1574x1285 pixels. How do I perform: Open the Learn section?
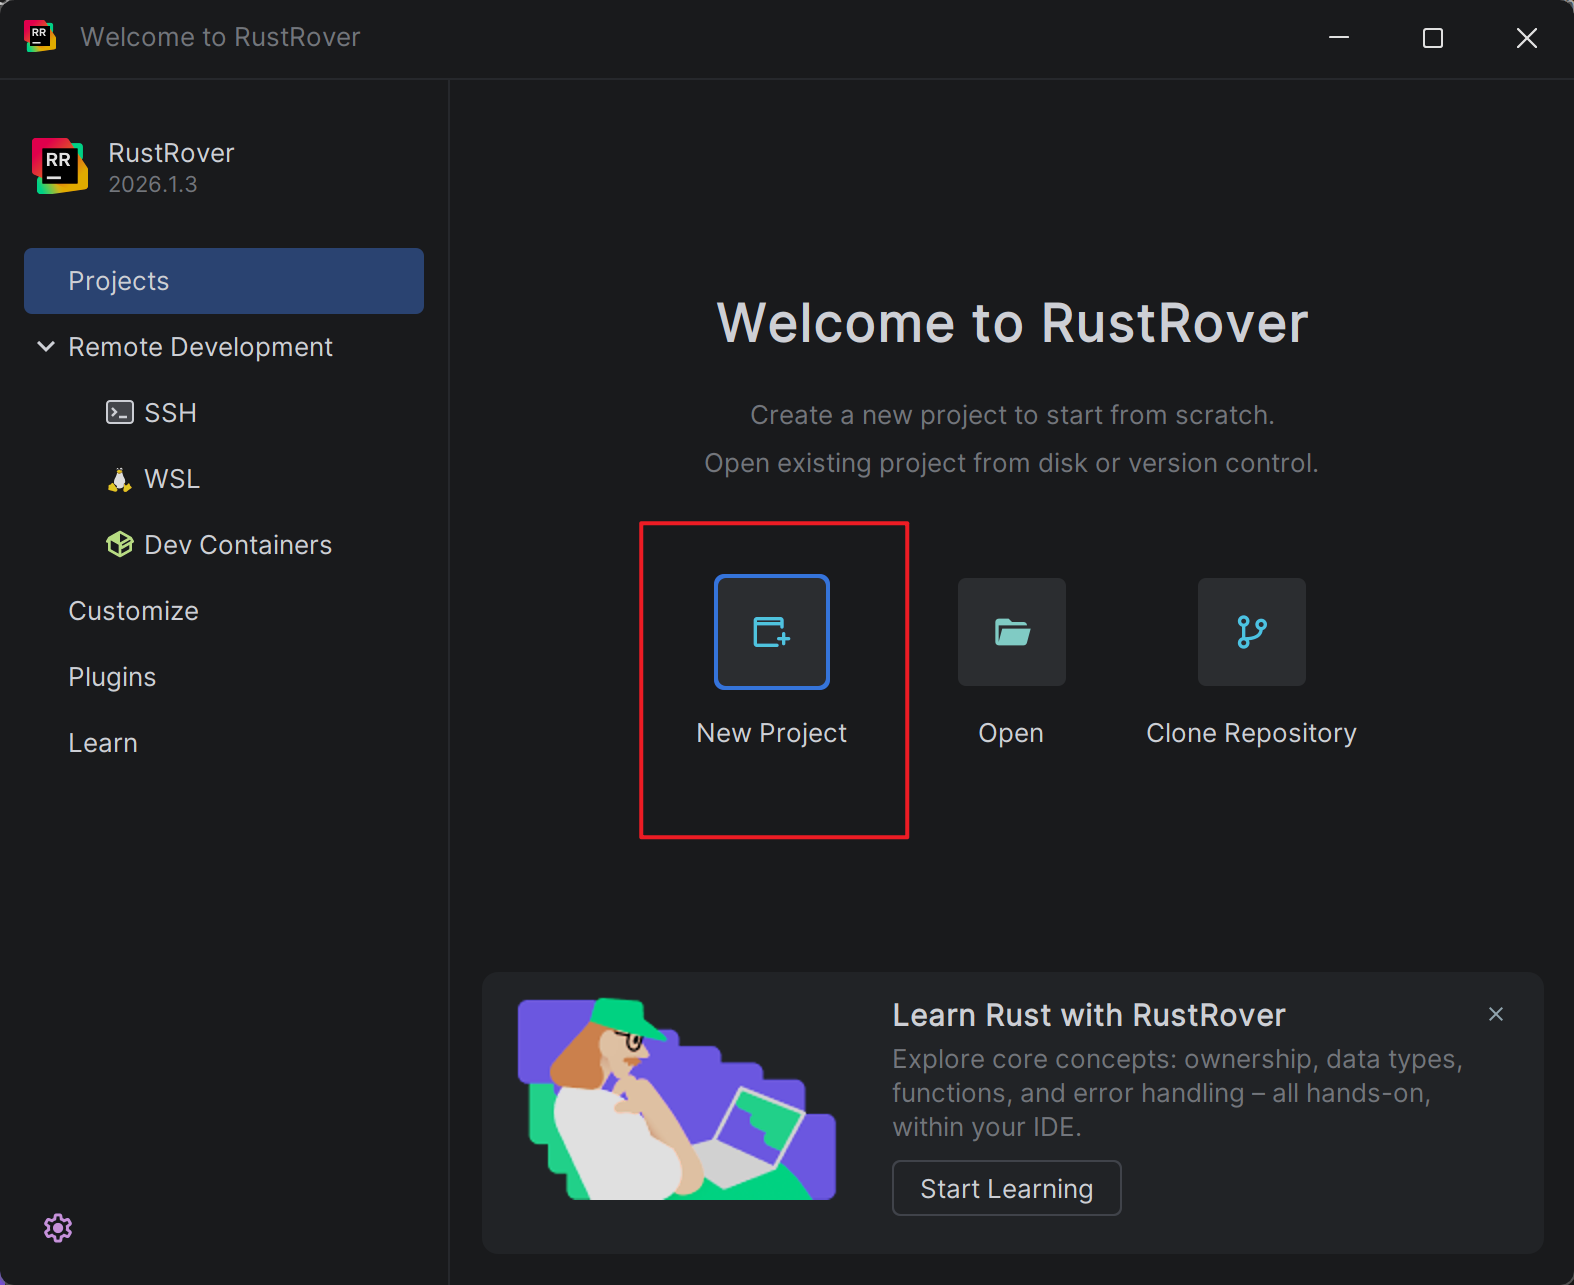coord(224,743)
